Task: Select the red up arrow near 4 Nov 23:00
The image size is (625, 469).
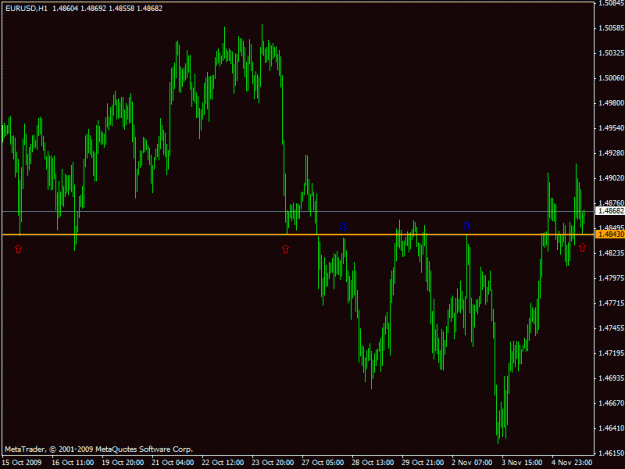Action: [582, 248]
